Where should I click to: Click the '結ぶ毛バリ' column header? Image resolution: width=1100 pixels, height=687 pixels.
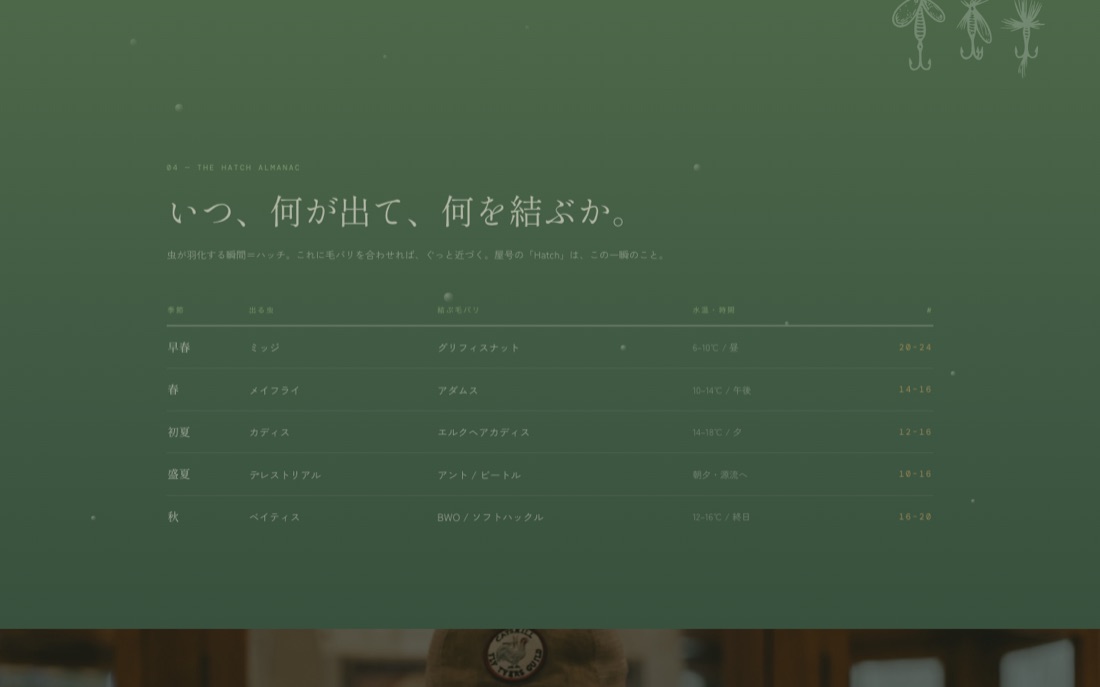(458, 310)
